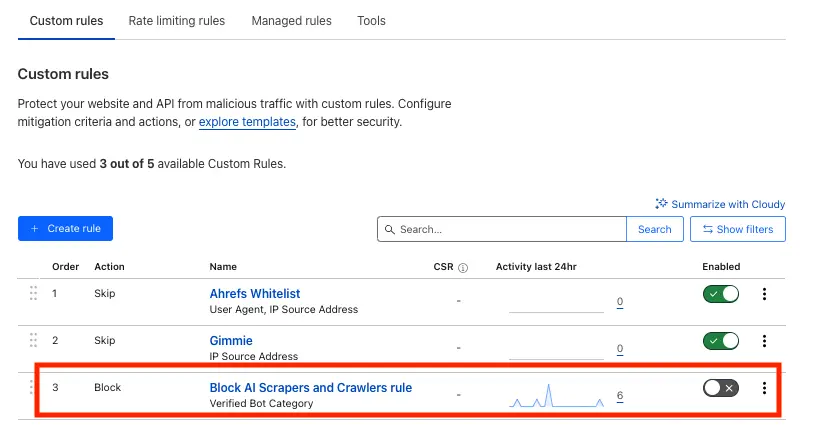Click the Create rule button
This screenshot has height=432, width=814.
[x=65, y=228]
